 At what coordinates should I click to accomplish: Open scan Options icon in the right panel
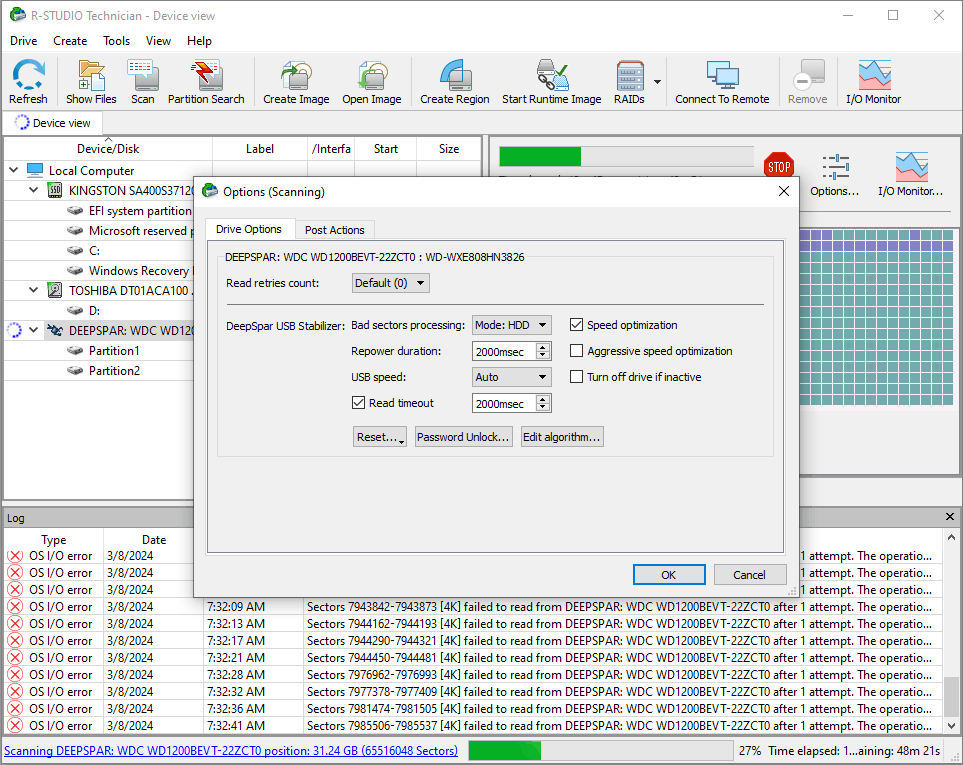[x=835, y=175]
